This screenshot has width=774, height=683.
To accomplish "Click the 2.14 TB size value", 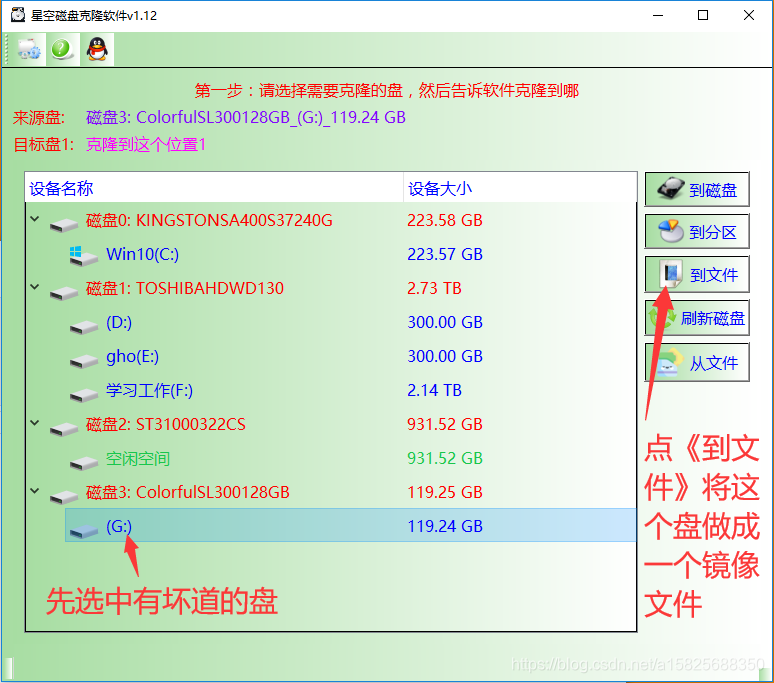I will [x=434, y=390].
